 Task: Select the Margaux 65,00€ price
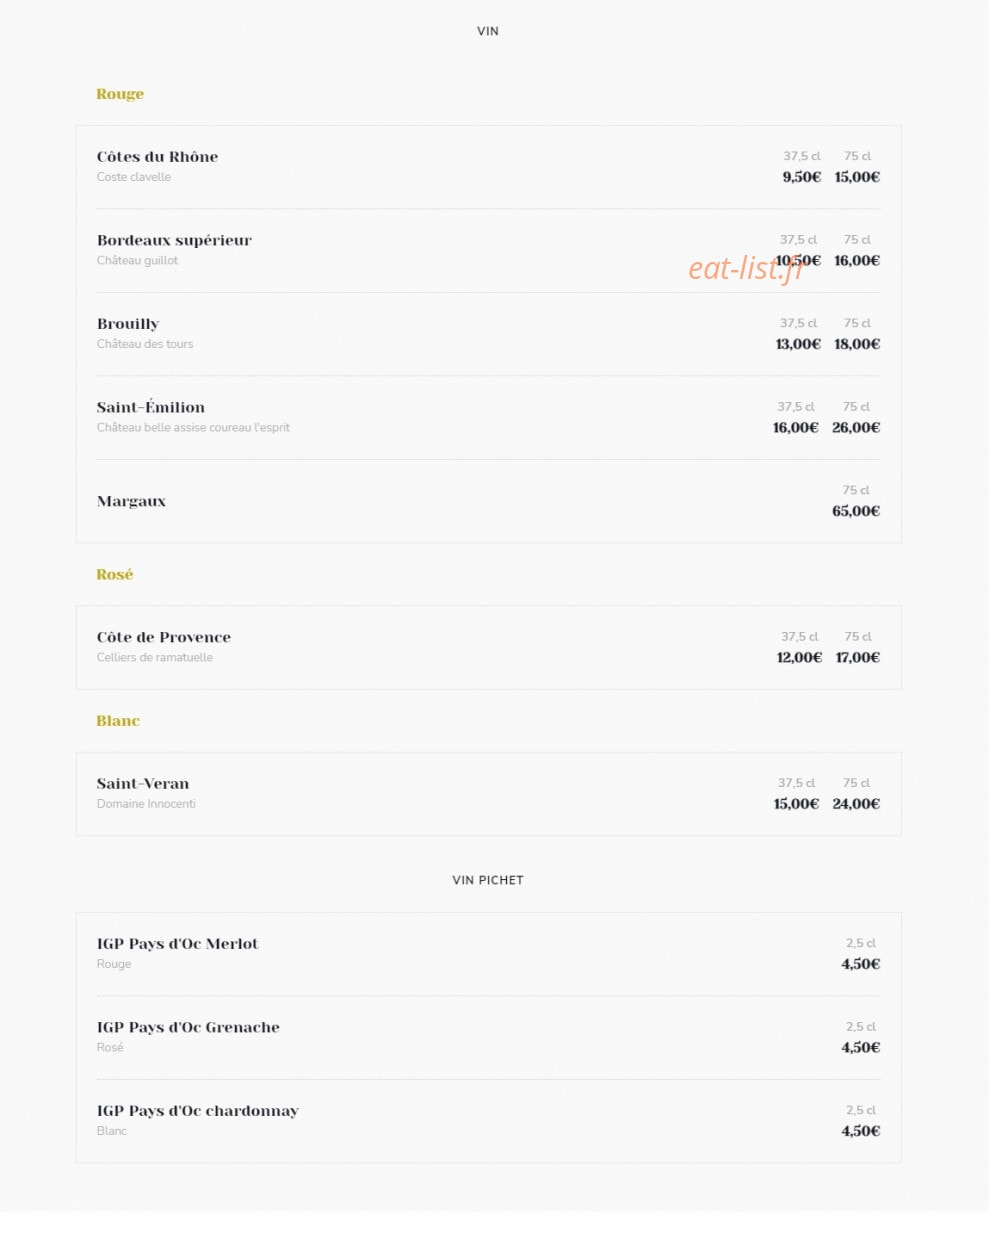(x=856, y=511)
